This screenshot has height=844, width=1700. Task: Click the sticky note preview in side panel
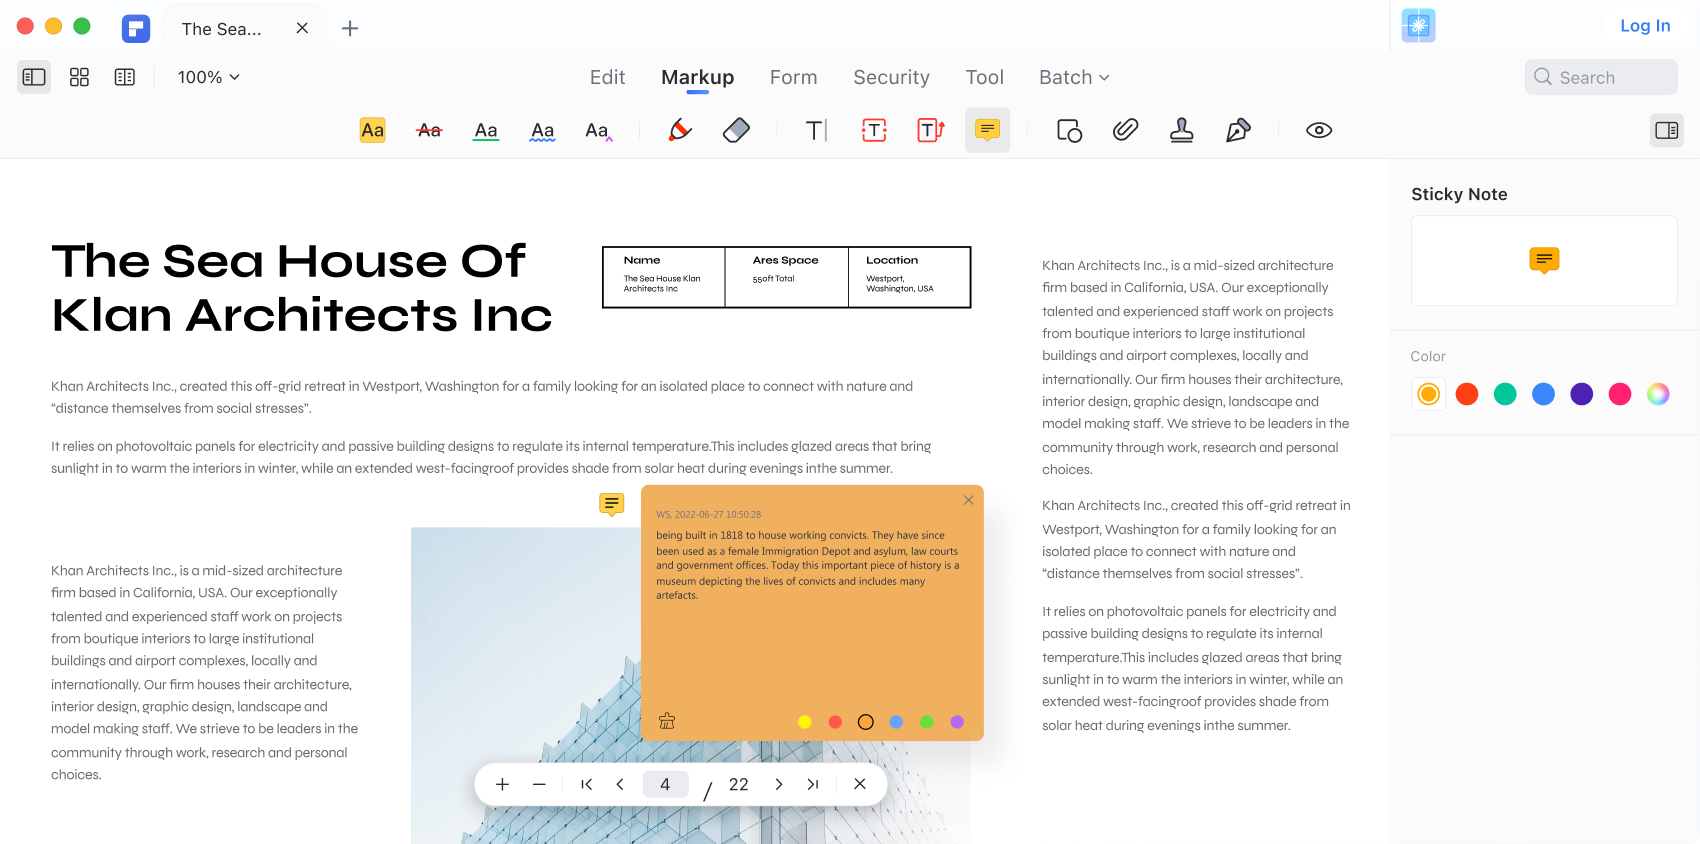click(1544, 261)
